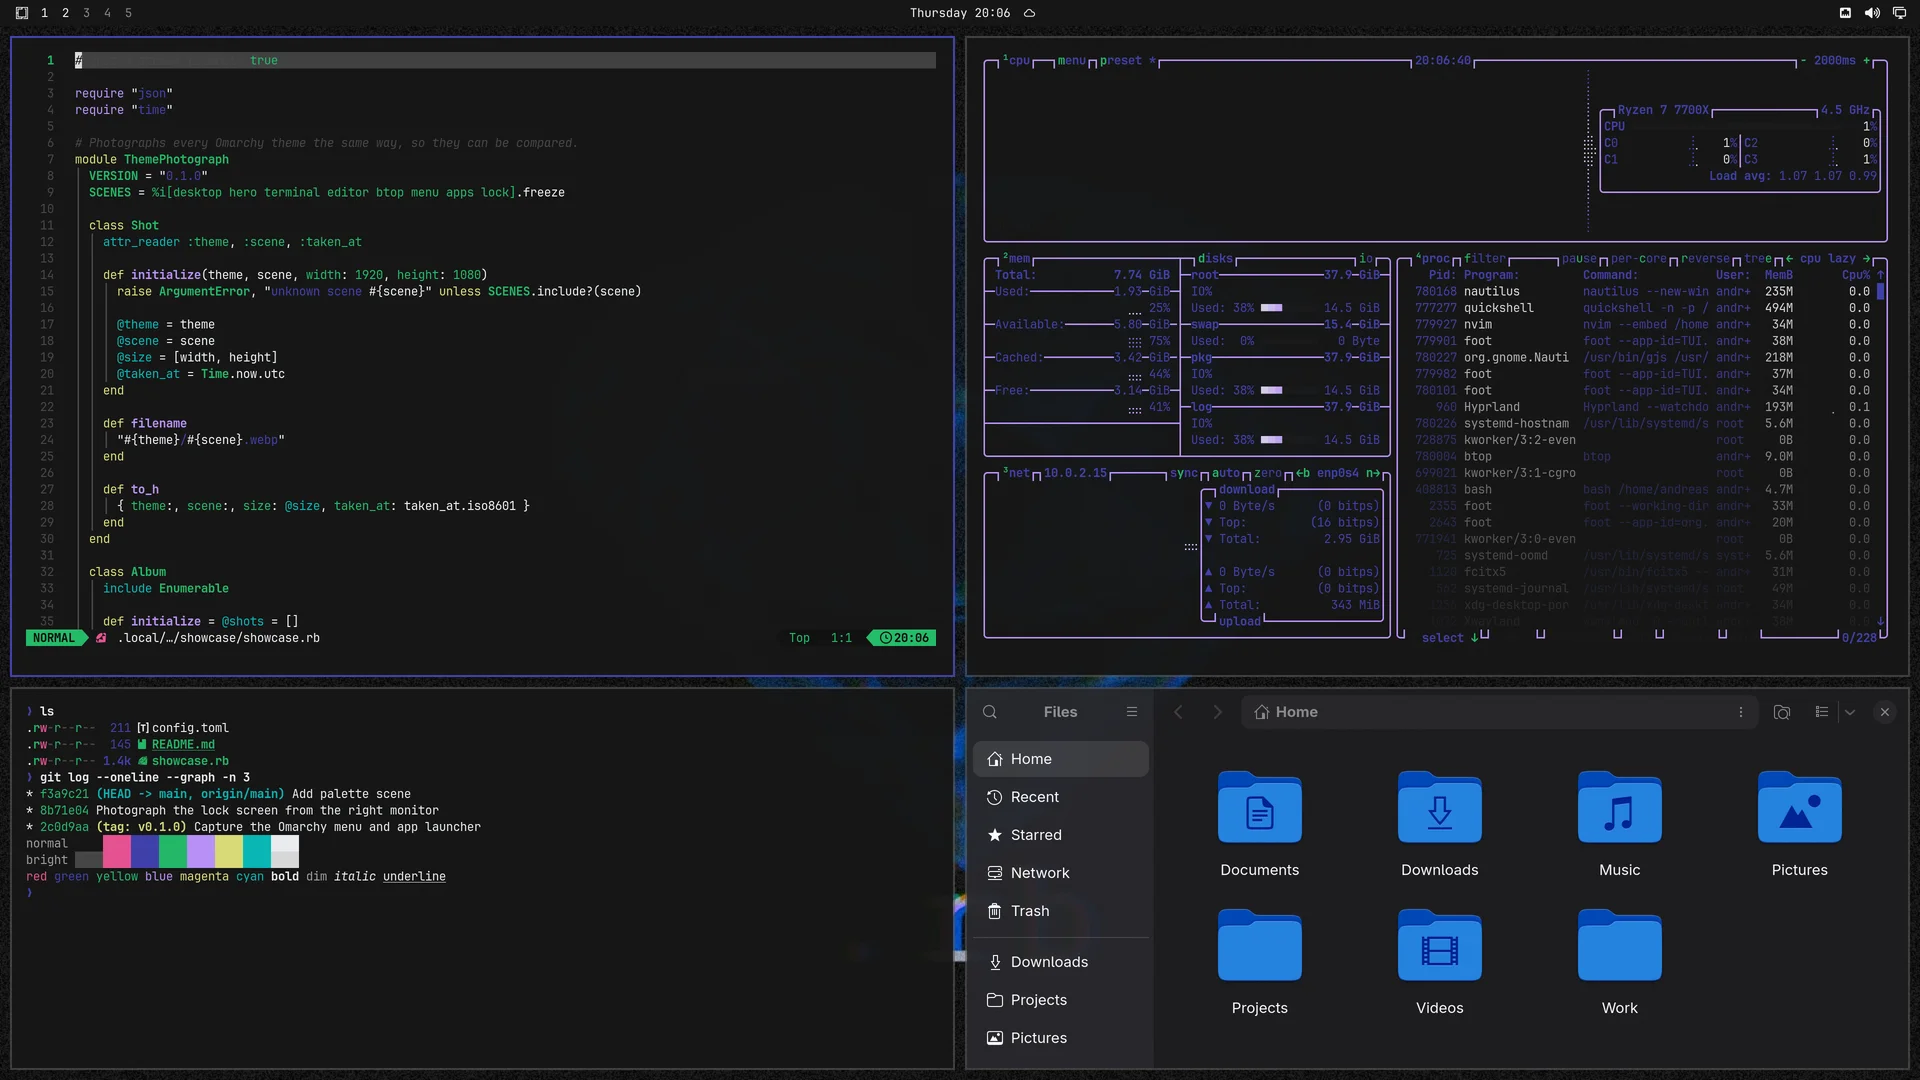Go back in Files navigation
The height and width of the screenshot is (1080, 1920).
pyautogui.click(x=1178, y=712)
